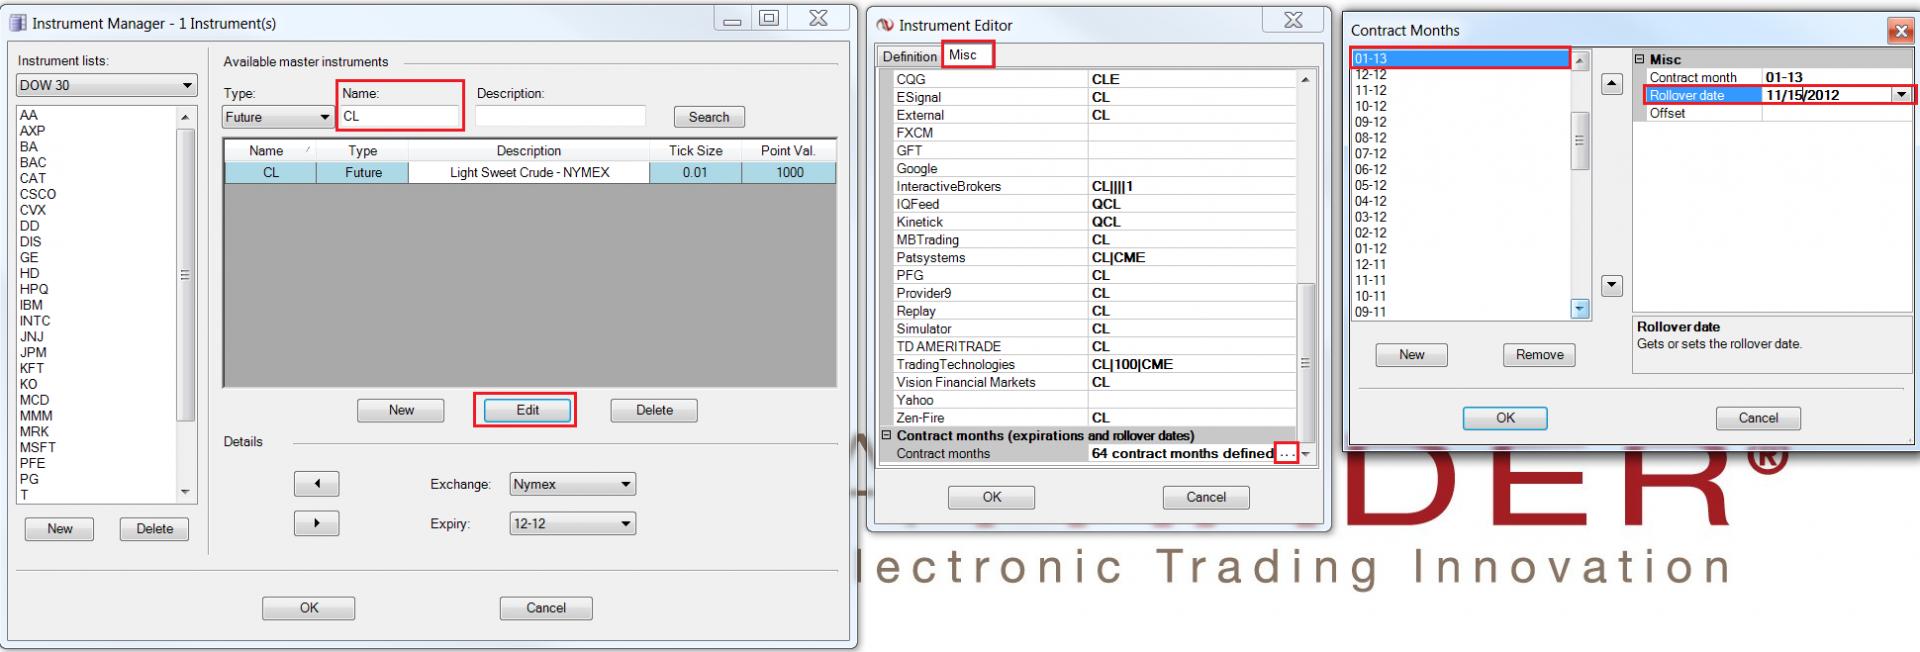The width and height of the screenshot is (1920, 652).
Task: Click the Edit button in Instrument Manager
Action: (x=527, y=410)
